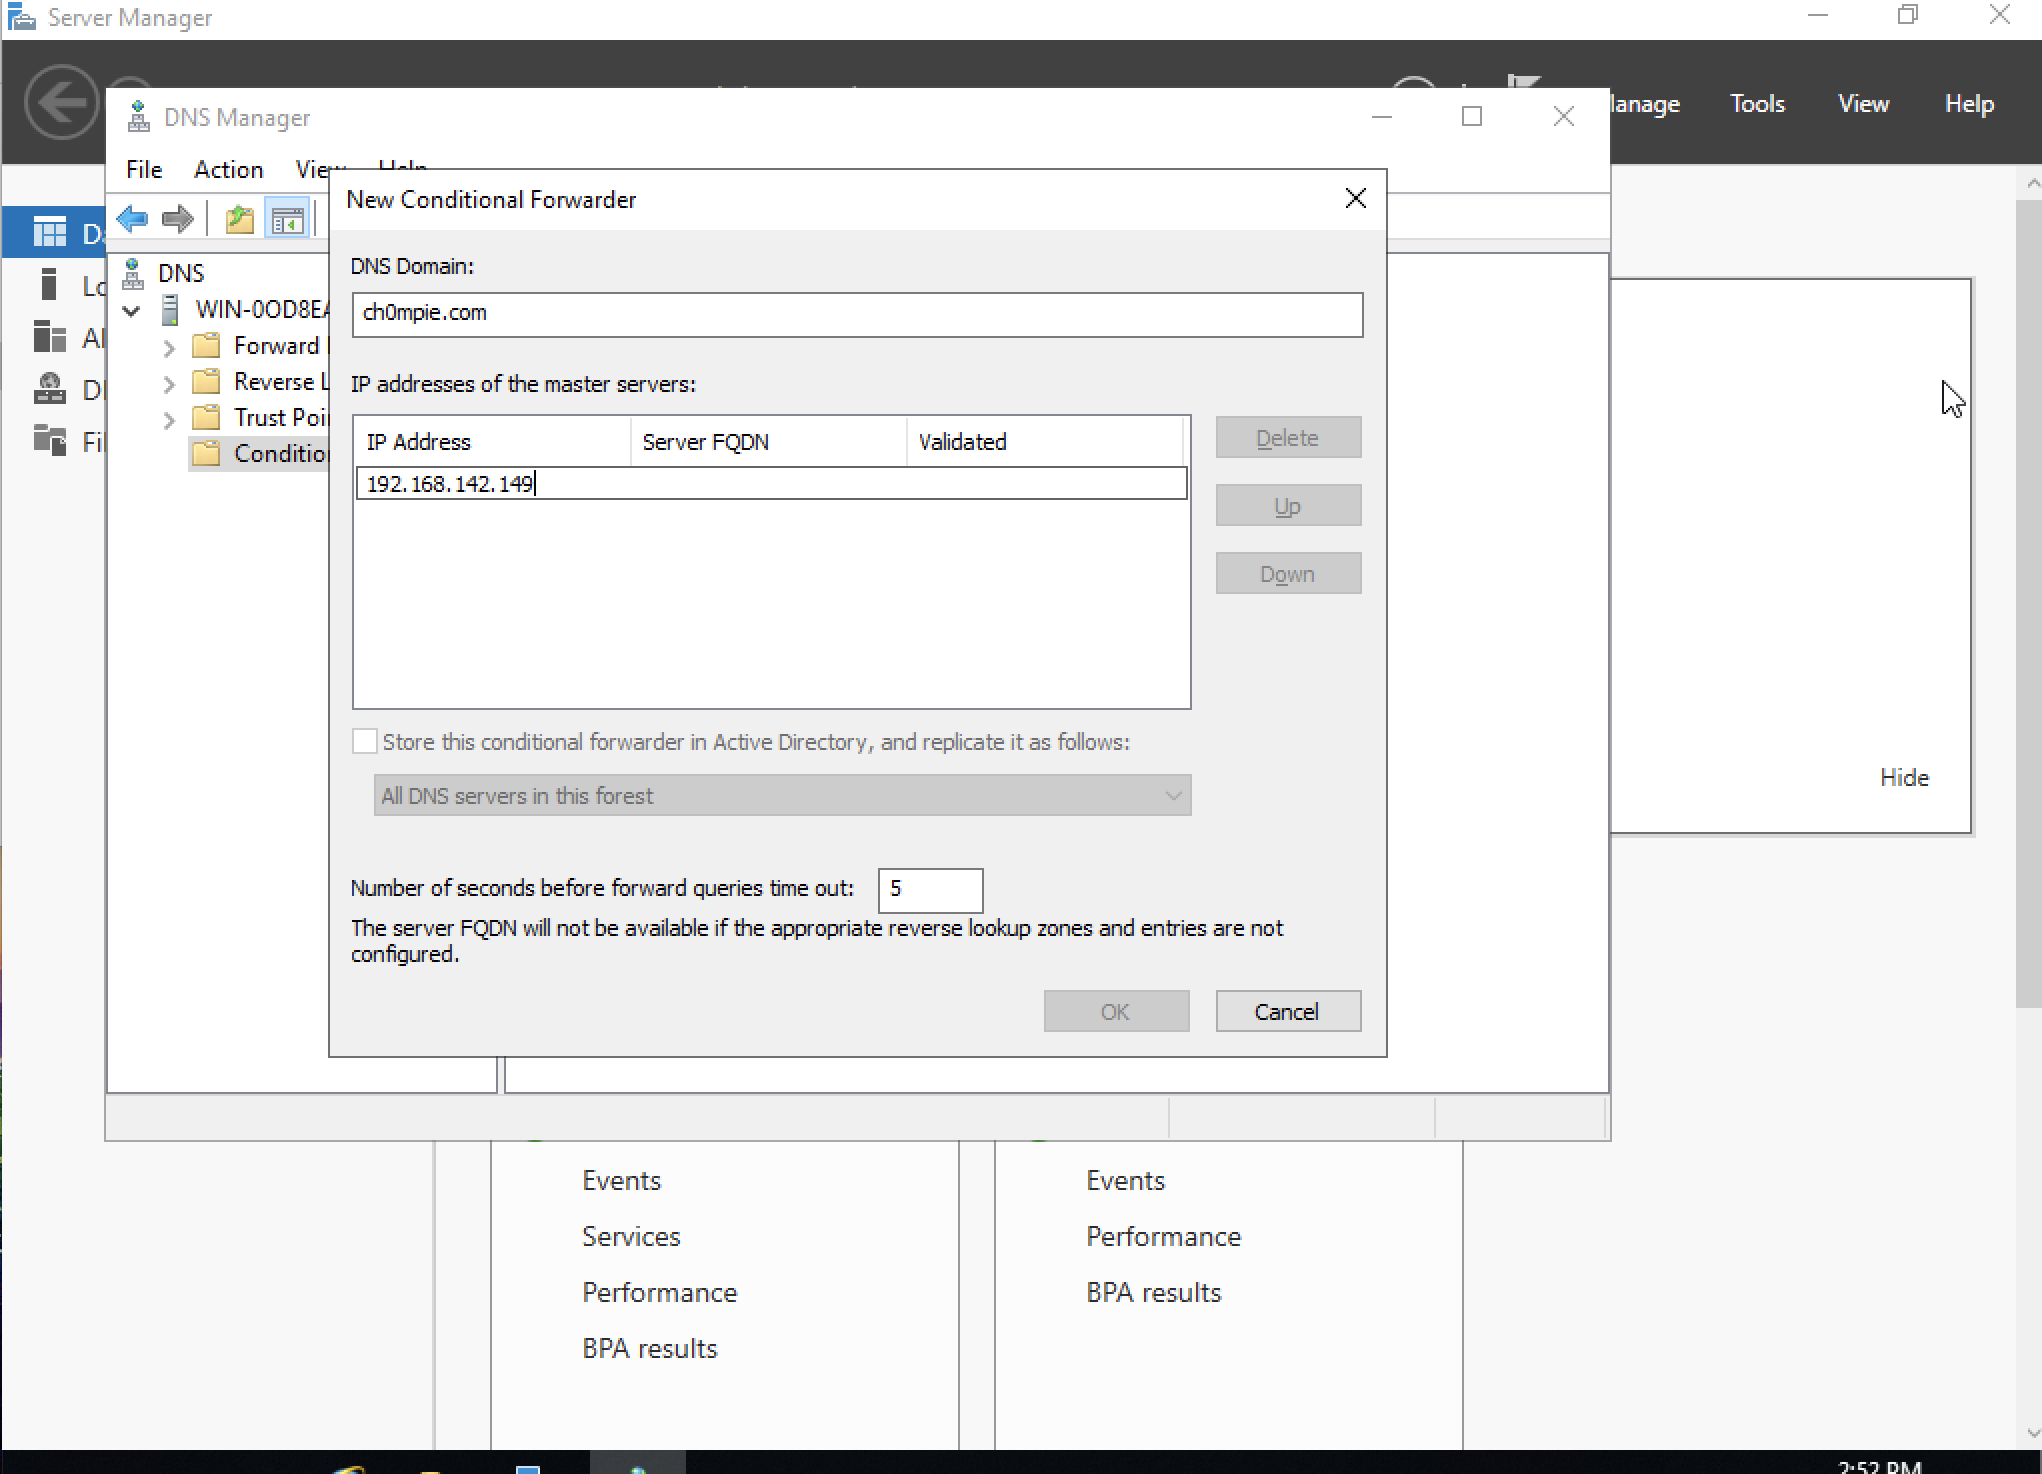Open the Tools menu in Server Manager
Screen dimensions: 2042x1474
pos(1757,104)
